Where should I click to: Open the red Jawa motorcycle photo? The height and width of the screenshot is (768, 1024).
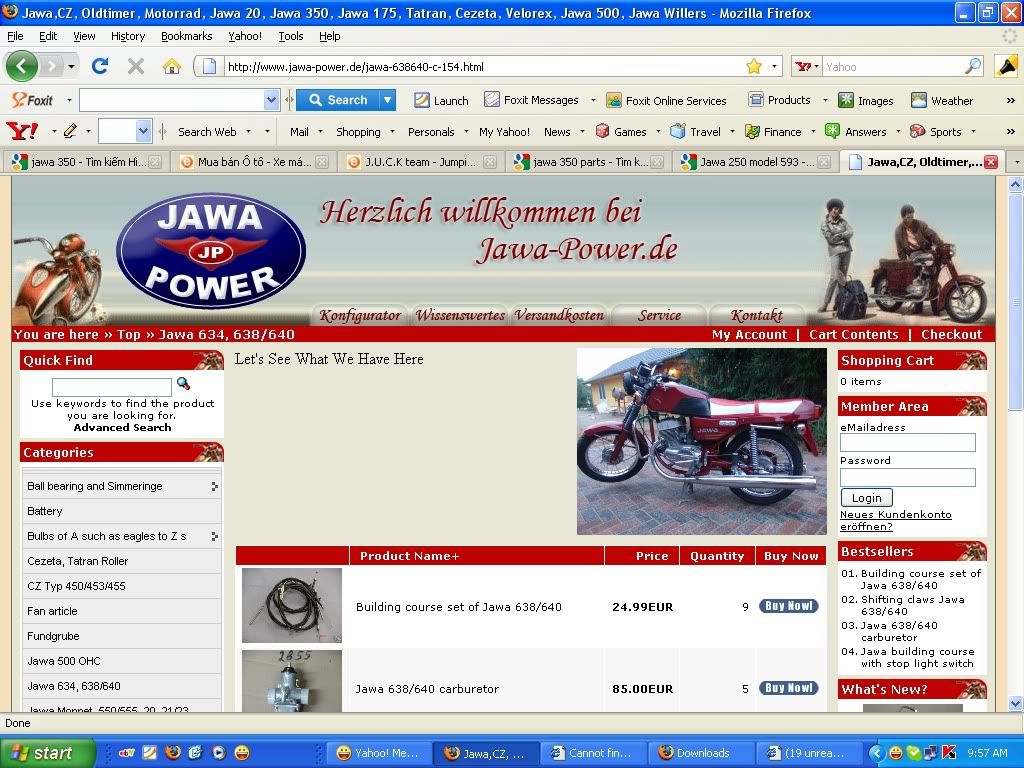701,441
